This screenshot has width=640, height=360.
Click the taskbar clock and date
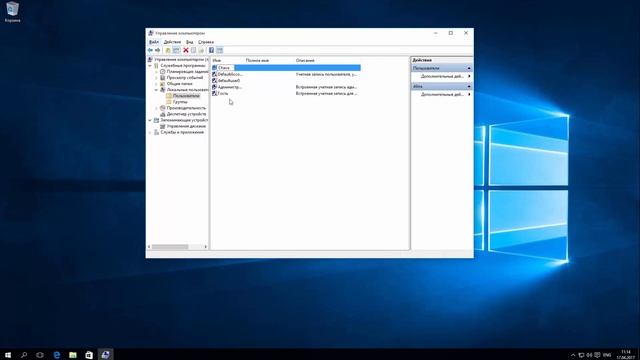coord(625,355)
